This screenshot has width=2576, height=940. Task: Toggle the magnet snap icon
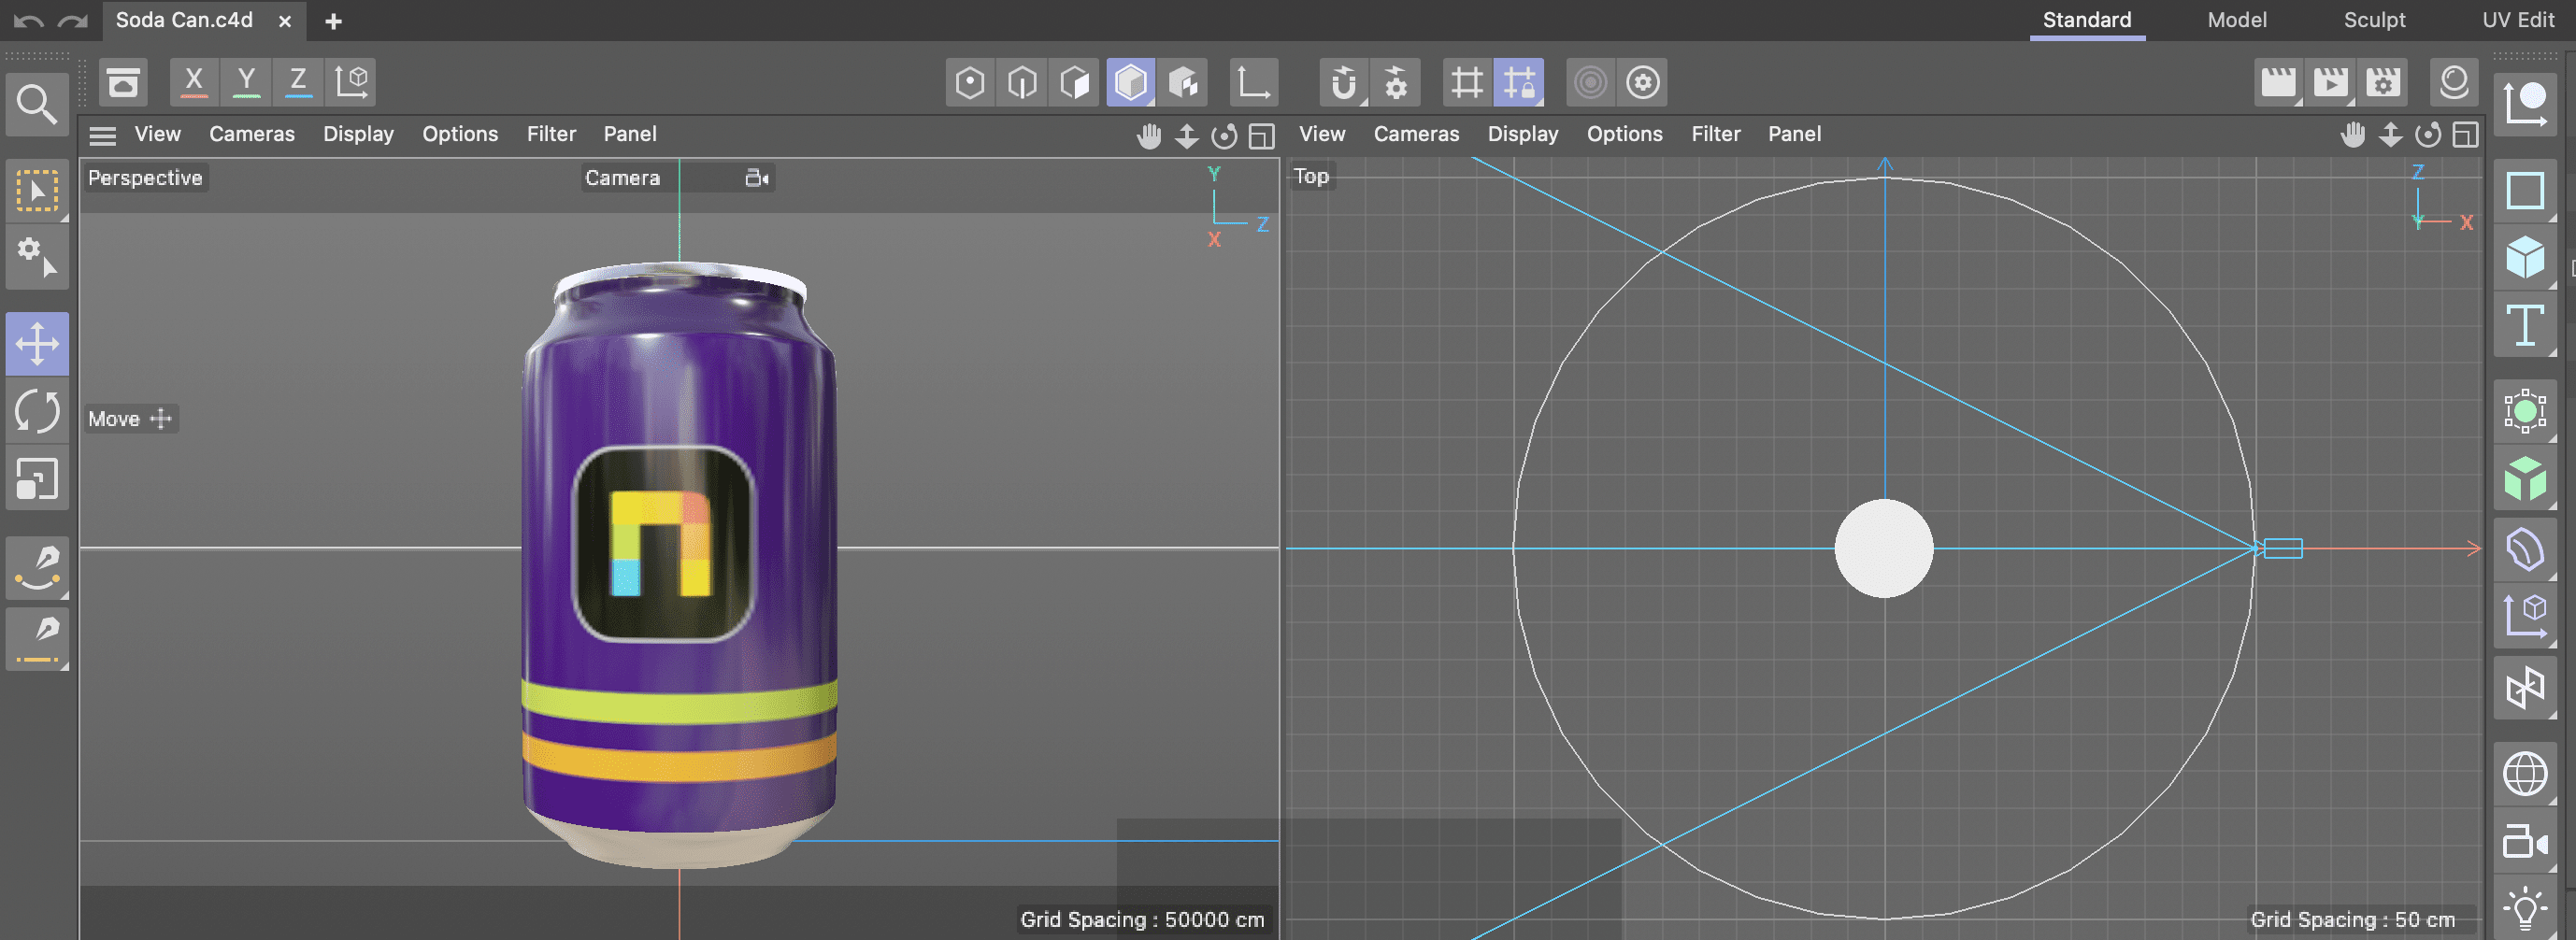(1344, 83)
